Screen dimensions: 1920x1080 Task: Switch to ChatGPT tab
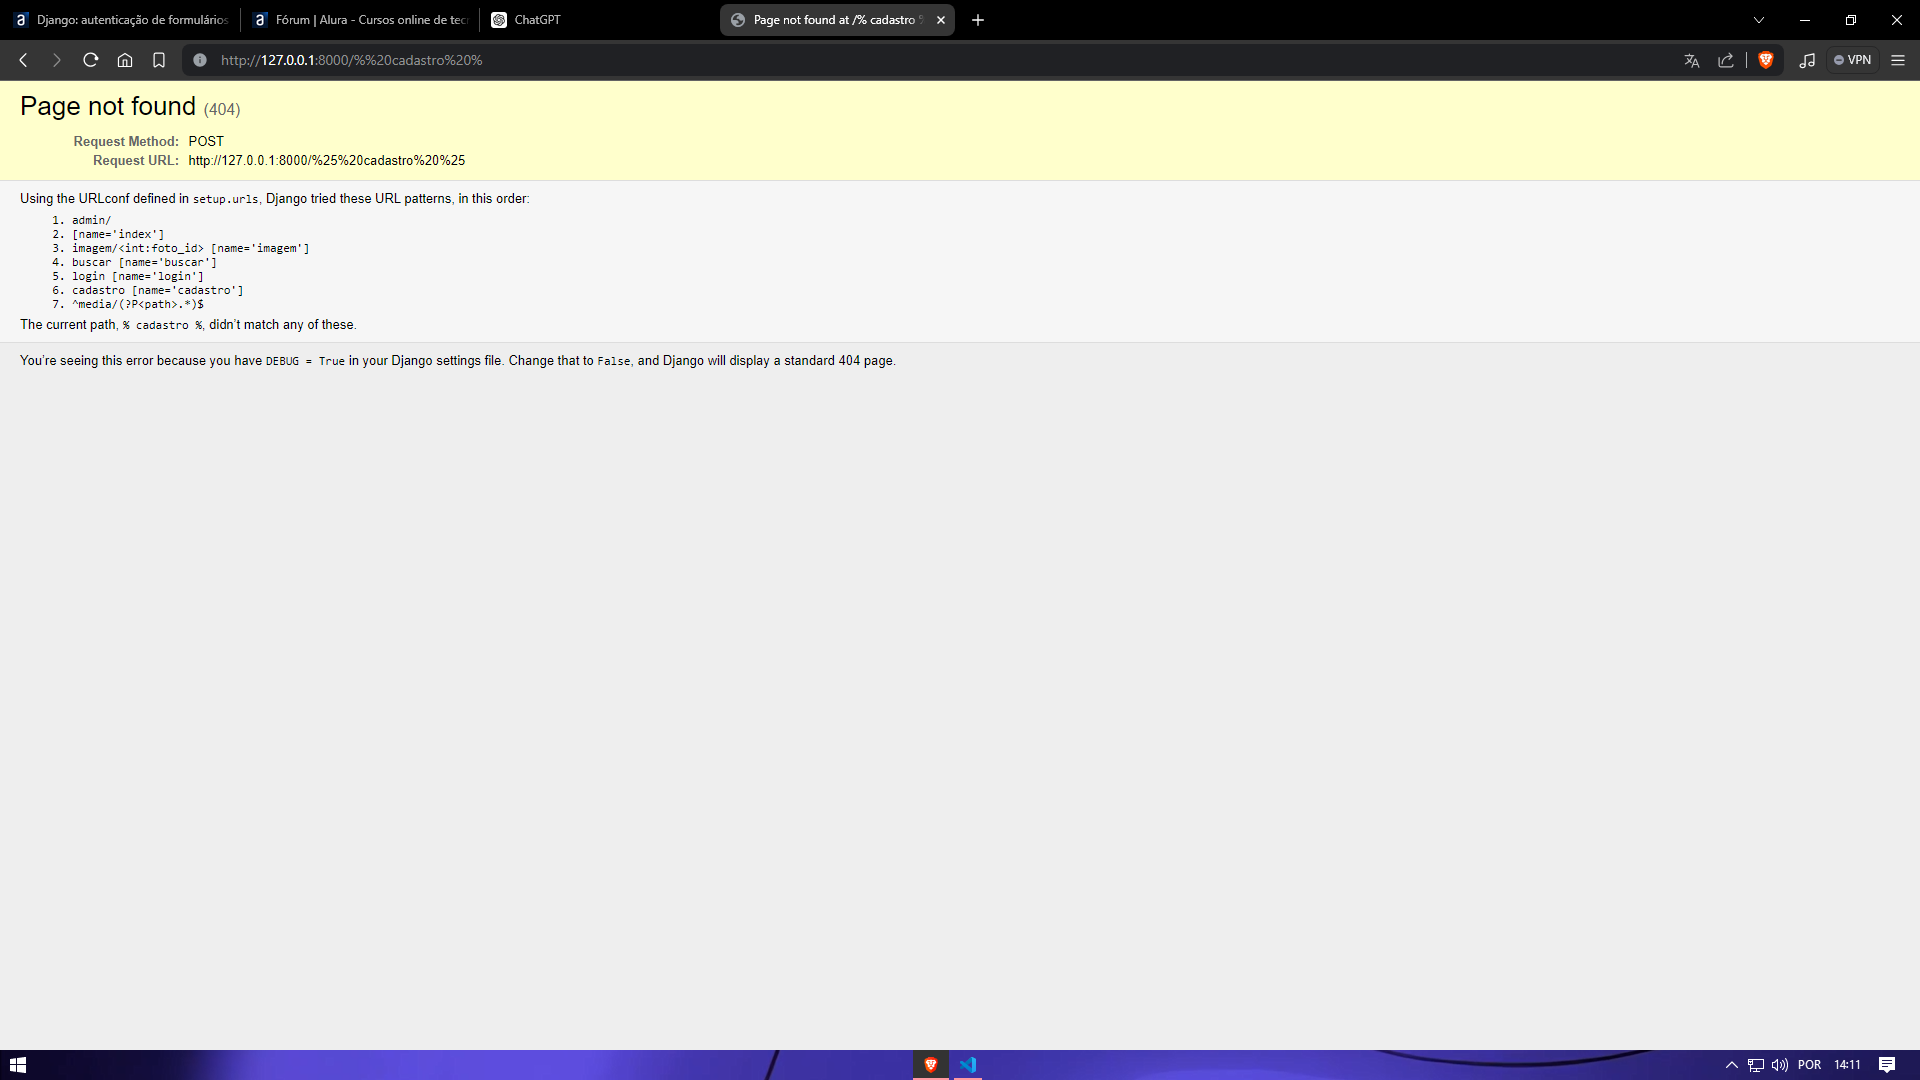pyautogui.click(x=598, y=20)
